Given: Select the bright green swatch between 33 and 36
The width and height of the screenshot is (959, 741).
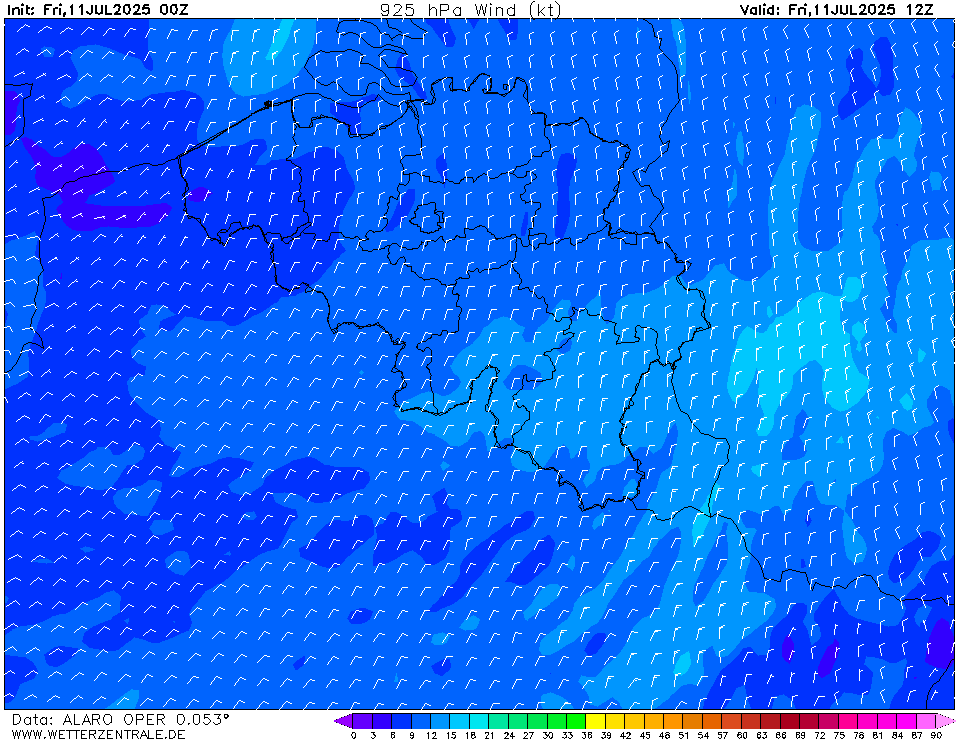Looking at the screenshot, I should [x=577, y=721].
